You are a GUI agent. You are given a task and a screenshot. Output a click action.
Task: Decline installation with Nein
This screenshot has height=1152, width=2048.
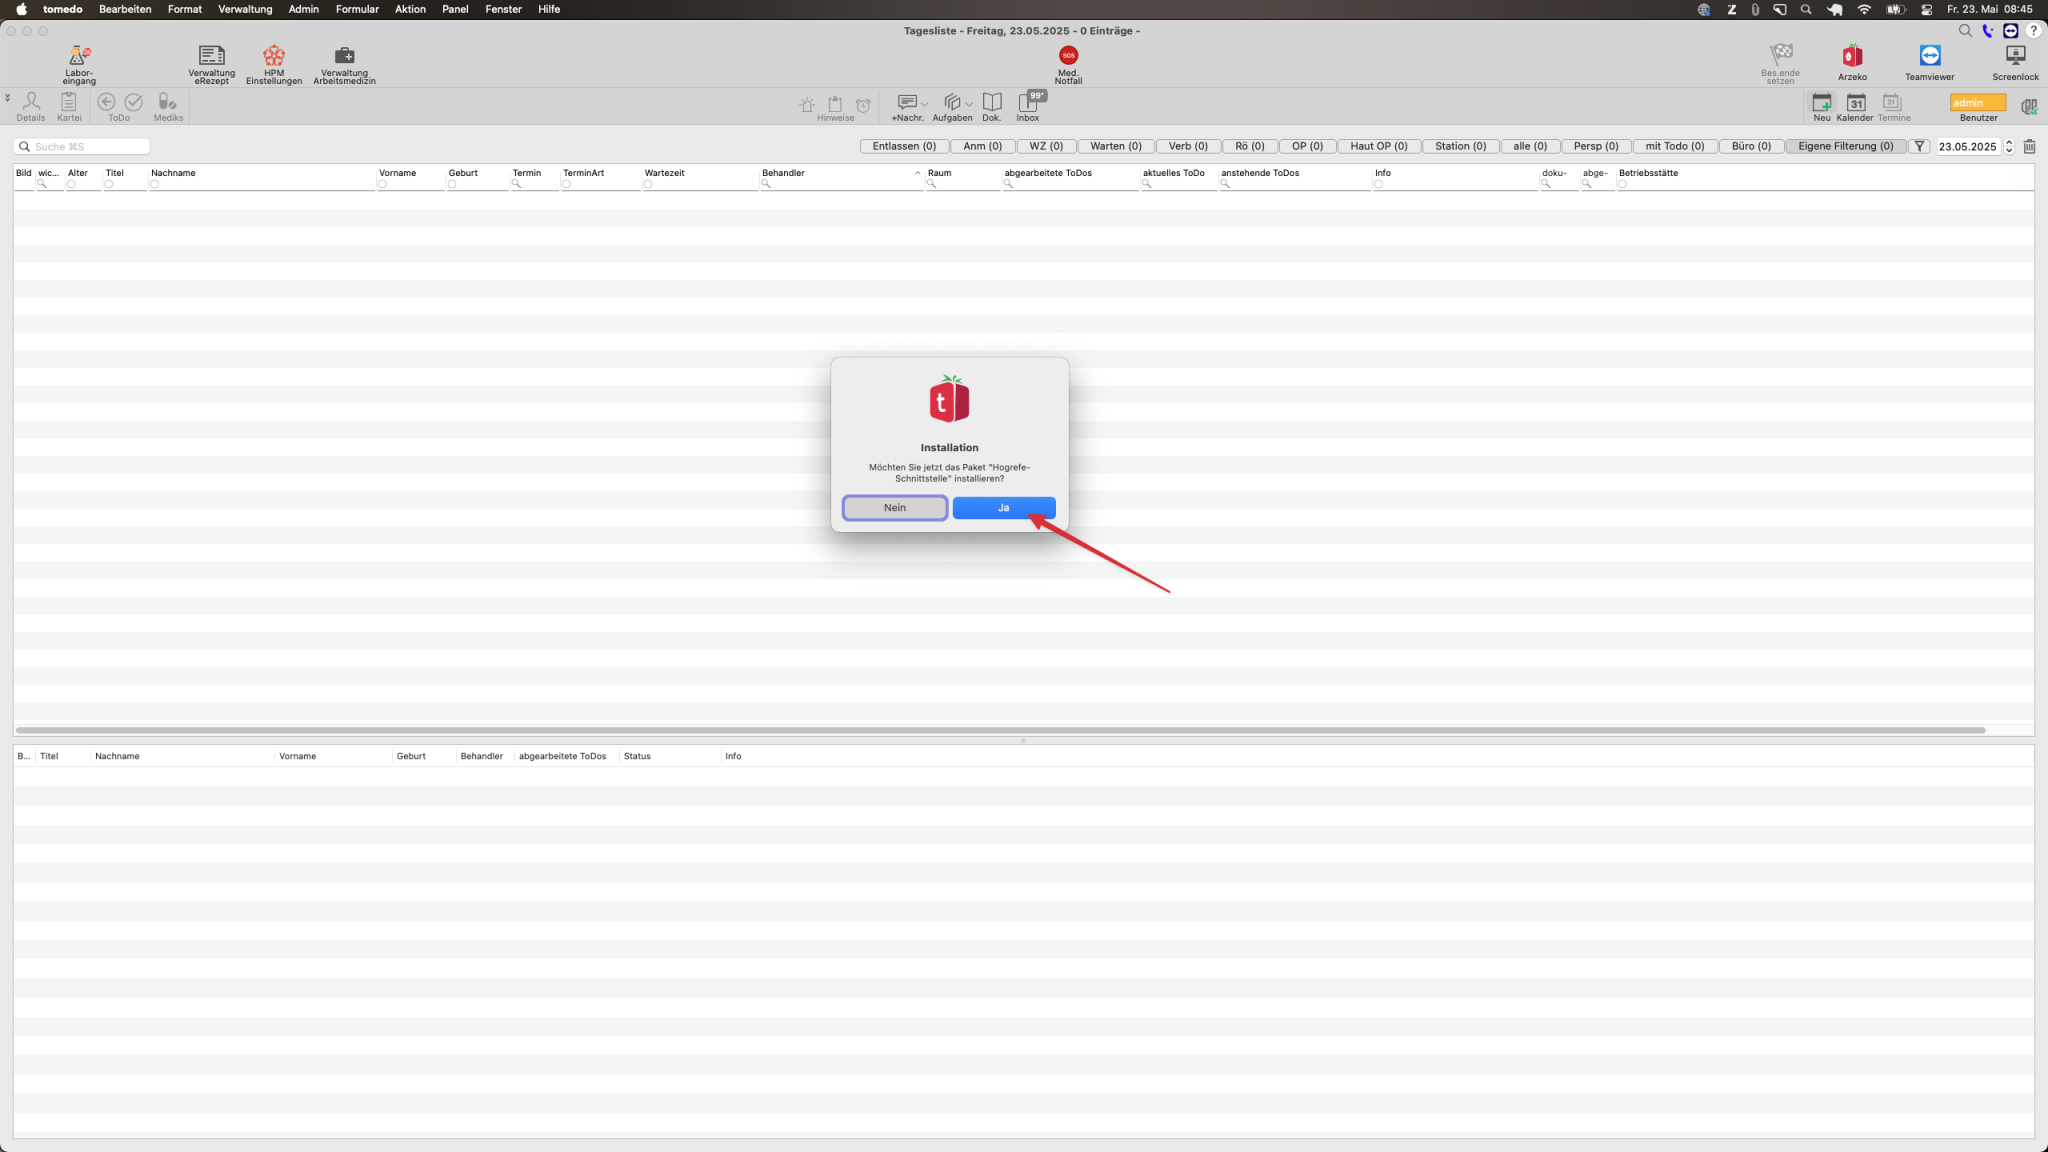coord(894,508)
